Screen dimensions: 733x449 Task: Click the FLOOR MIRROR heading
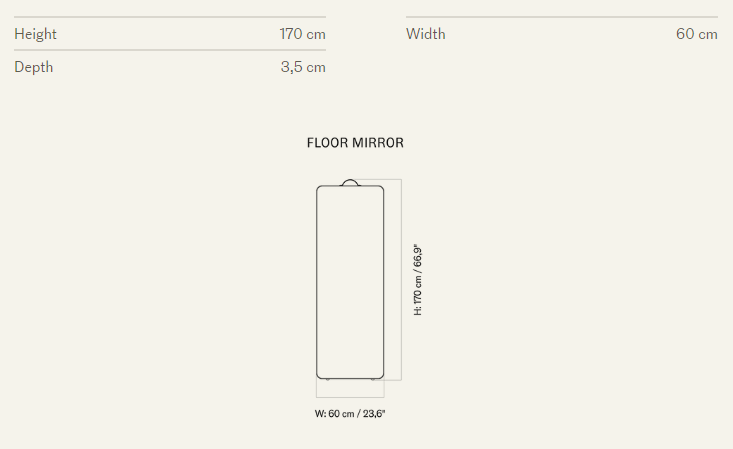coord(355,143)
